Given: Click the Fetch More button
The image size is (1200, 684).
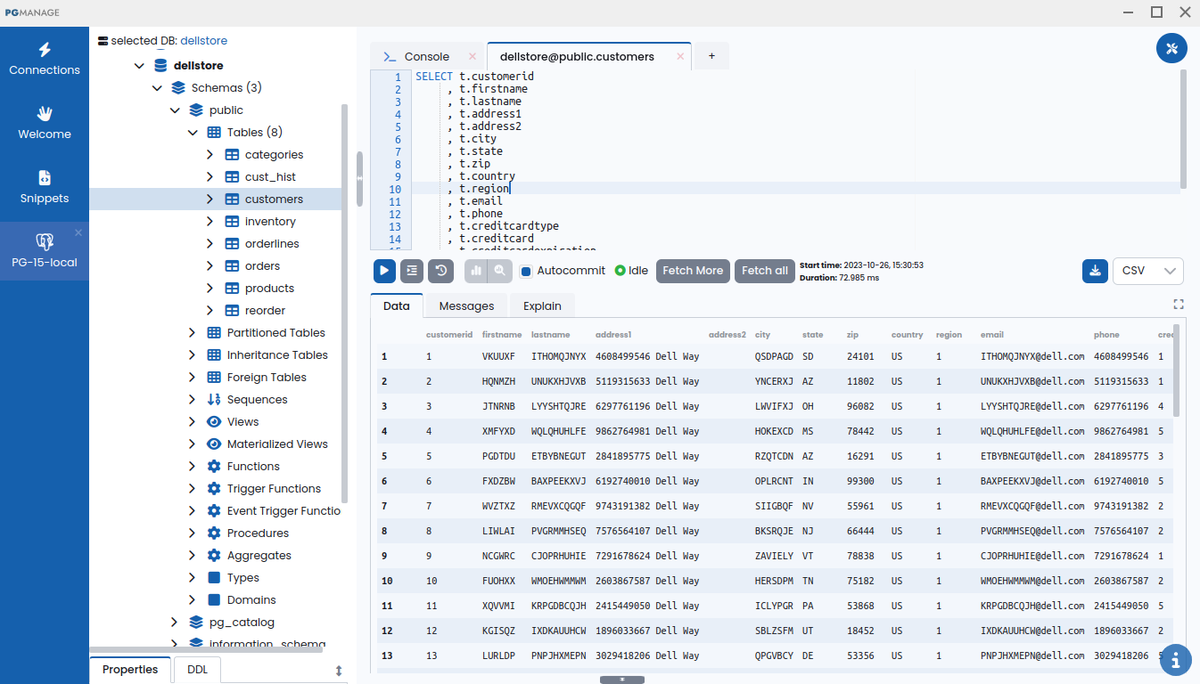Looking at the screenshot, I should (x=692, y=271).
